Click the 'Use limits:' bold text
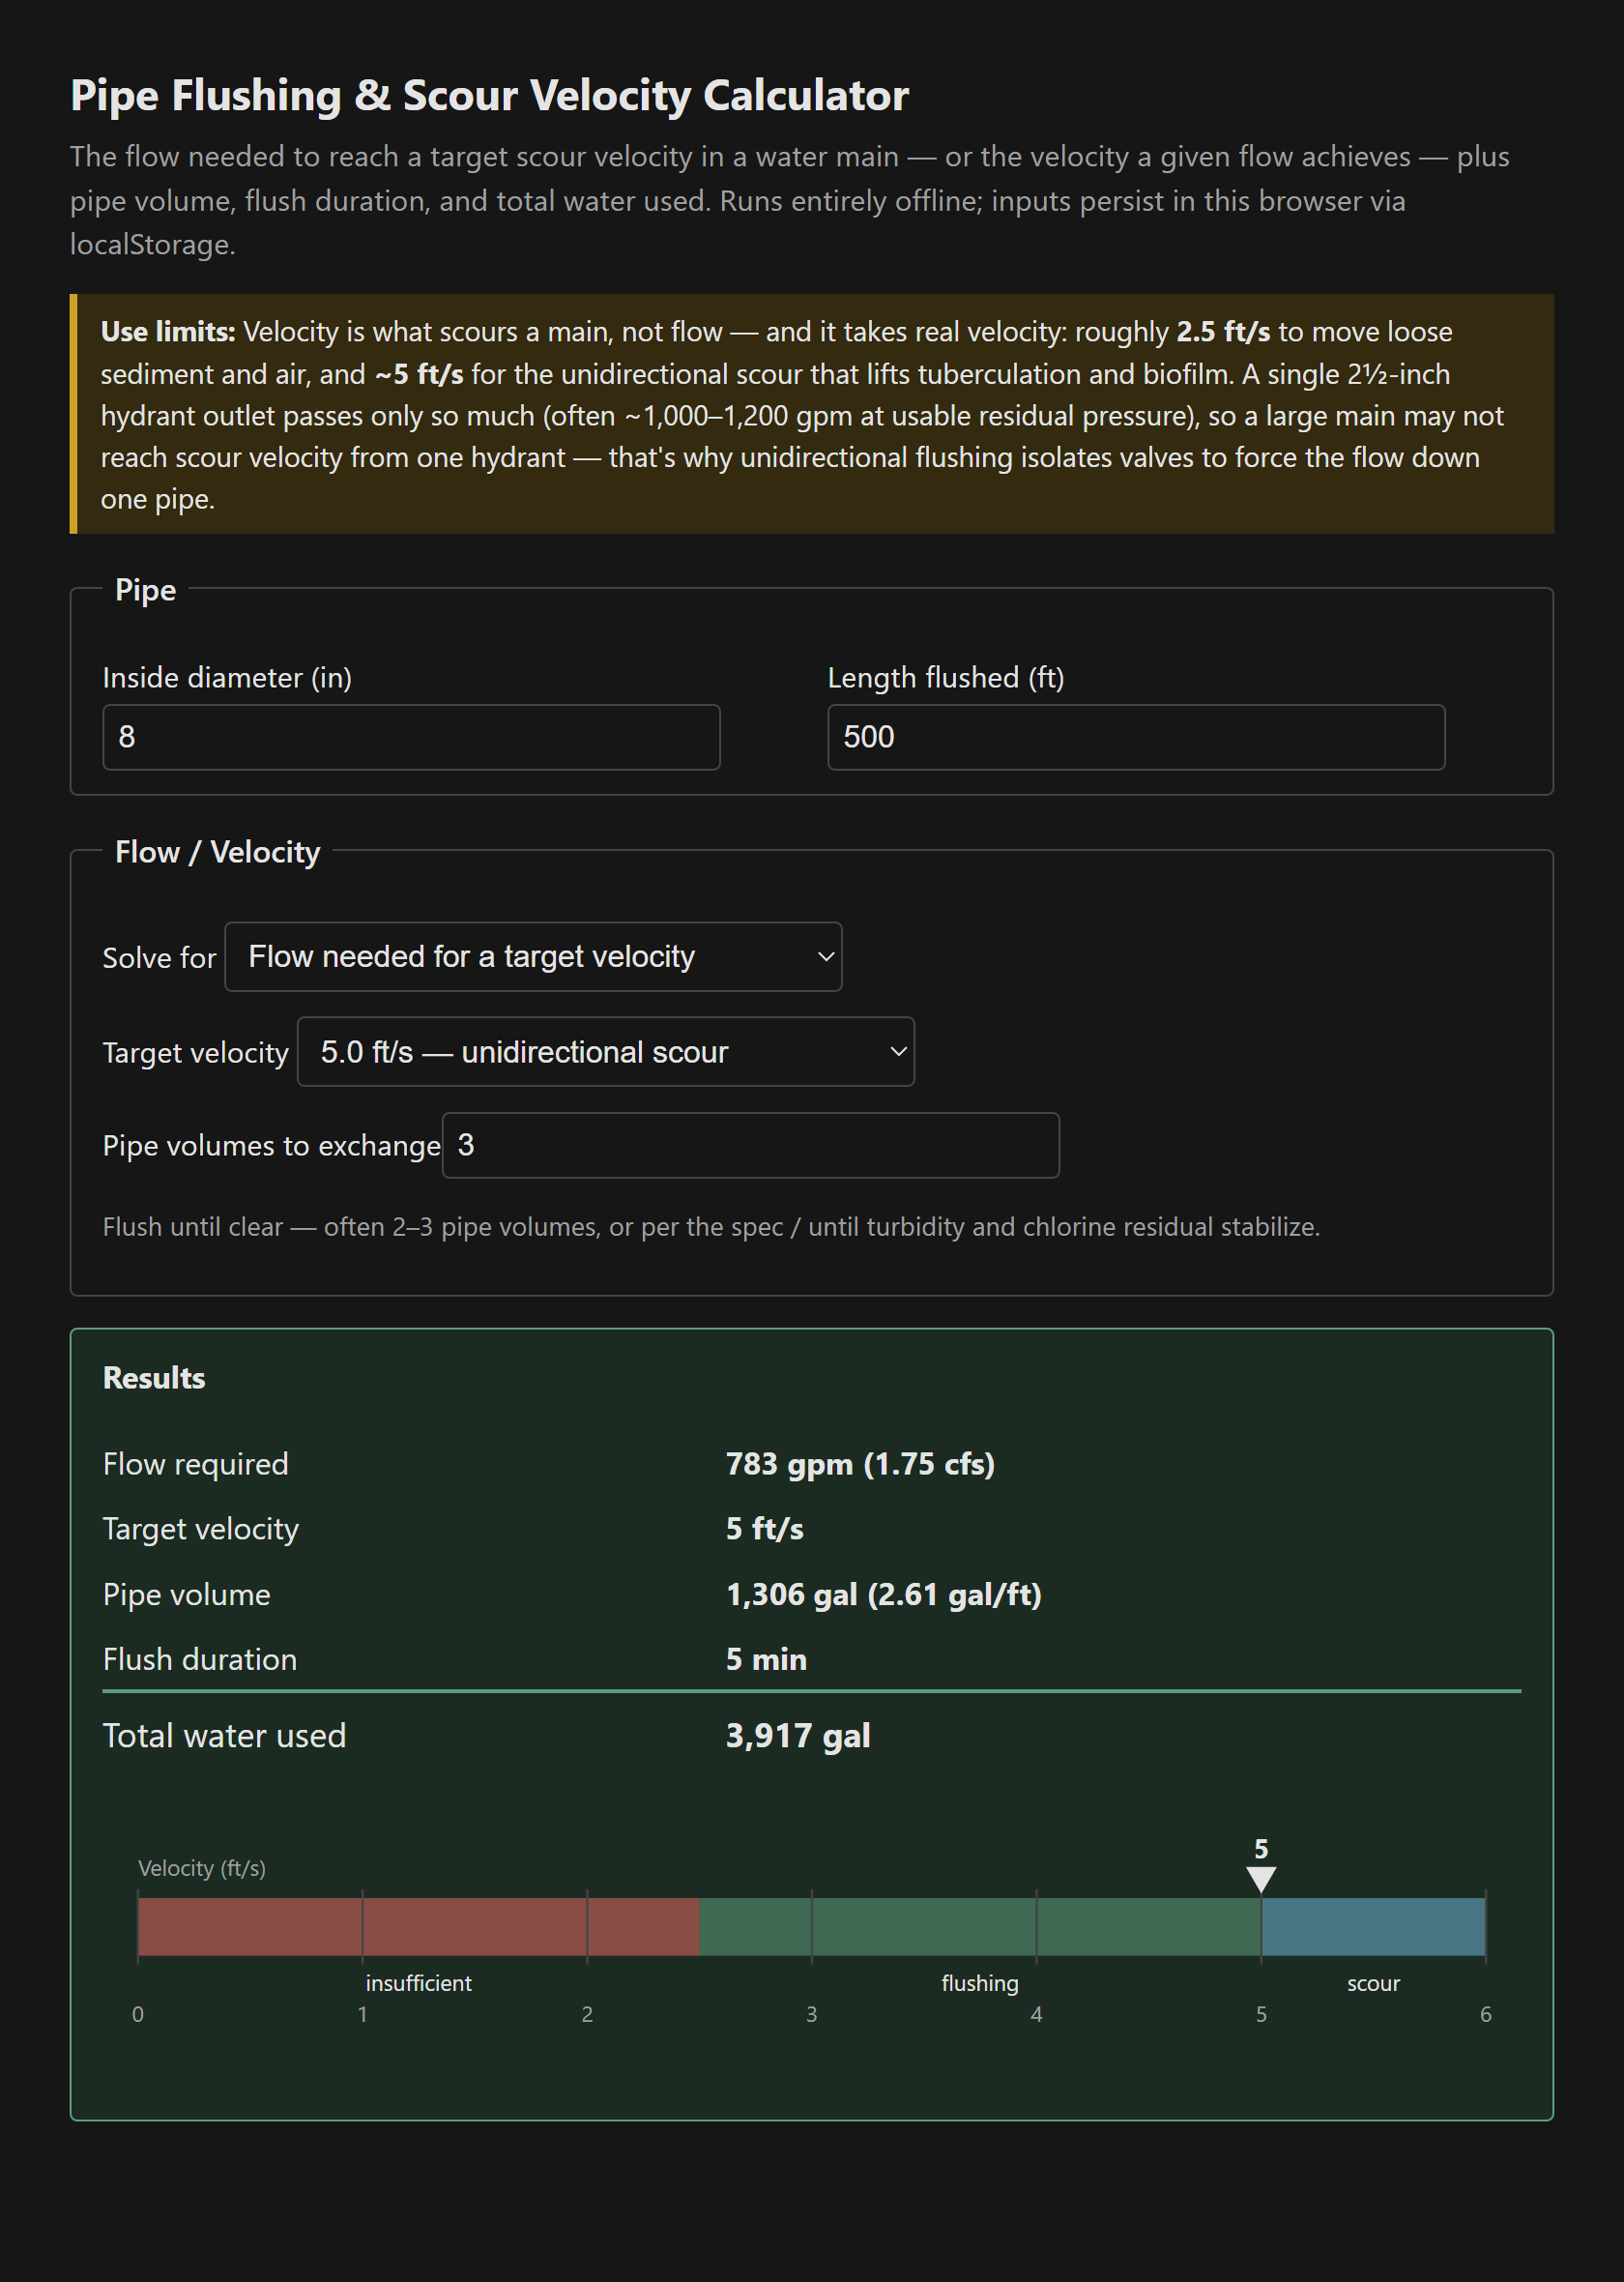The image size is (1624, 2282). click(168, 332)
